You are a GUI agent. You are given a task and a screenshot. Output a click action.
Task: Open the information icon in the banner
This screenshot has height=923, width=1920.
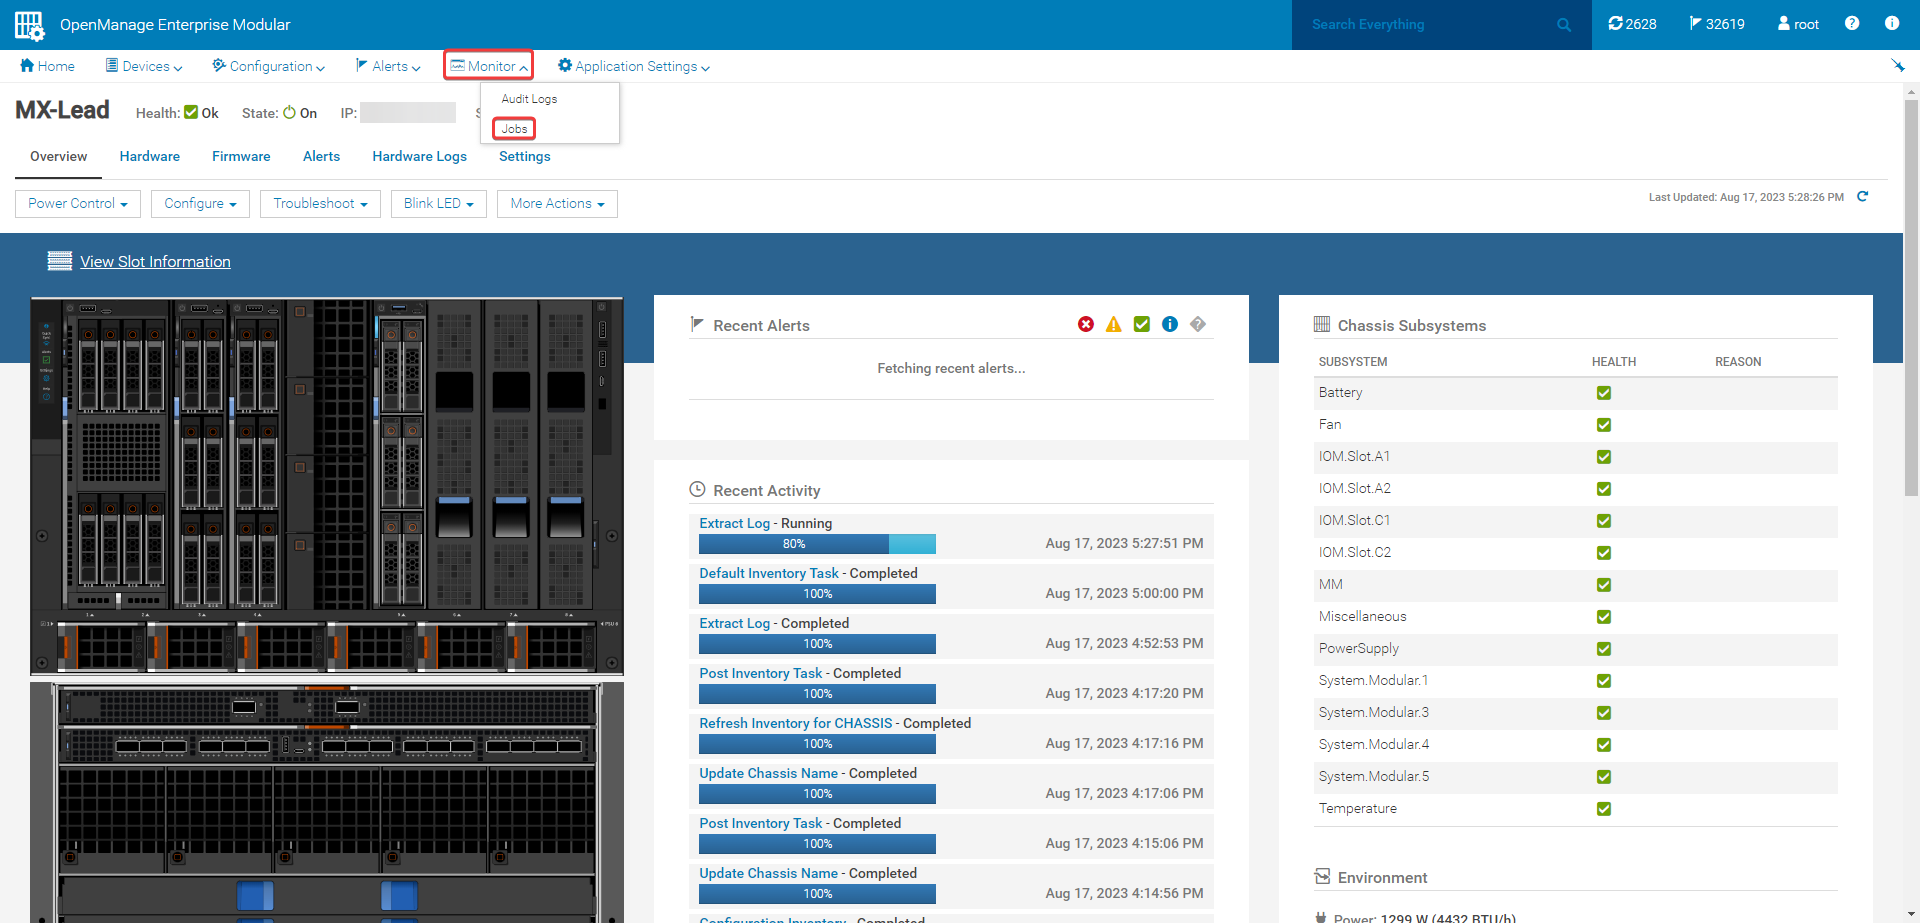[x=1892, y=23]
